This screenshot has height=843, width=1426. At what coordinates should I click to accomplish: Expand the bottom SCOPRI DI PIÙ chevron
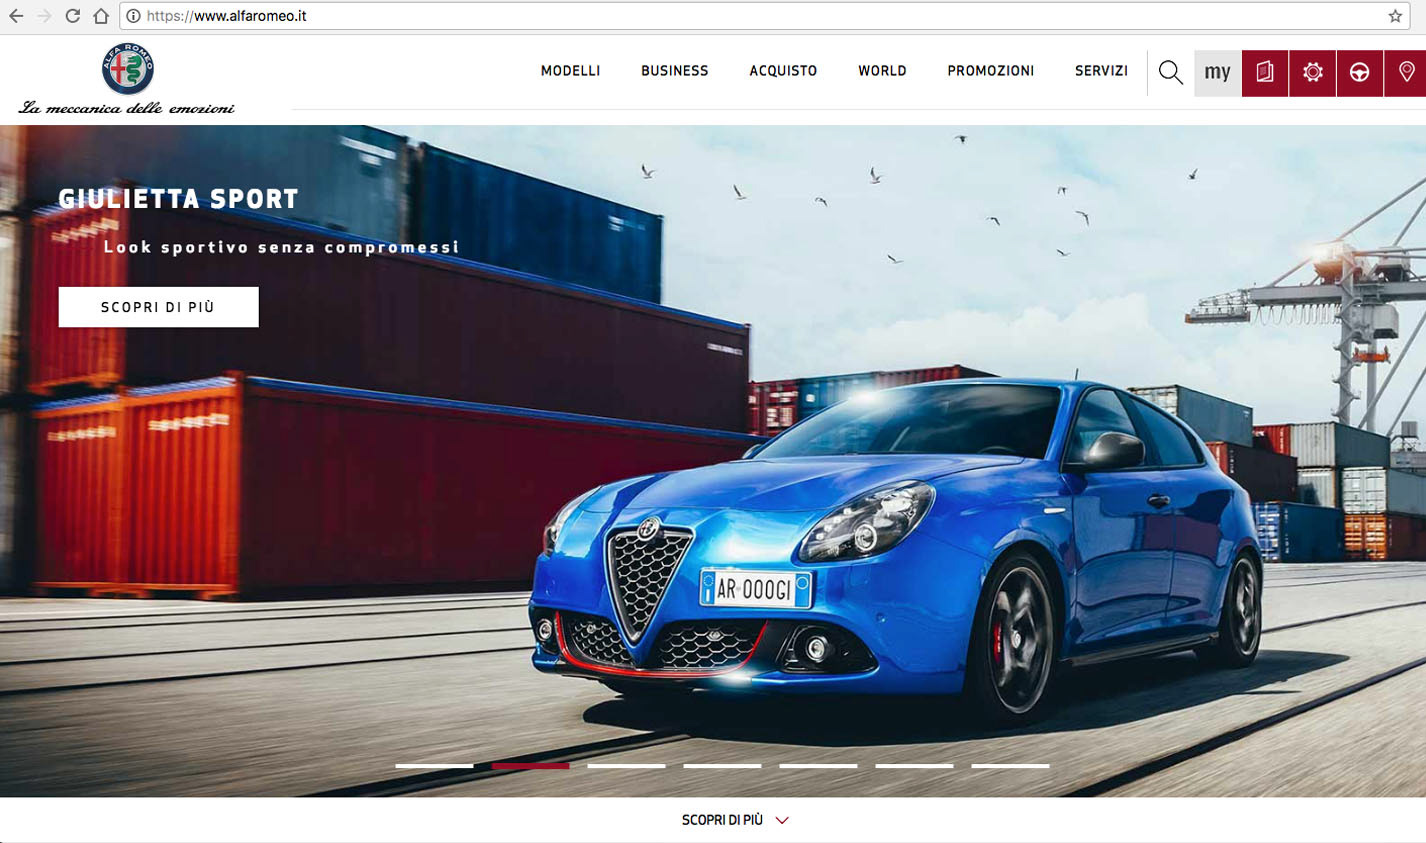pyautogui.click(x=782, y=821)
